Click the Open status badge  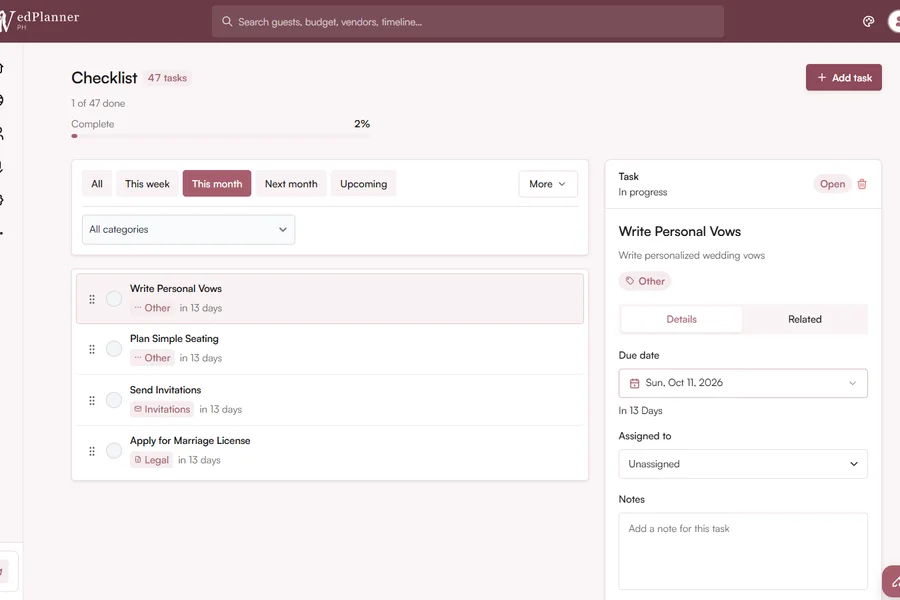832,184
